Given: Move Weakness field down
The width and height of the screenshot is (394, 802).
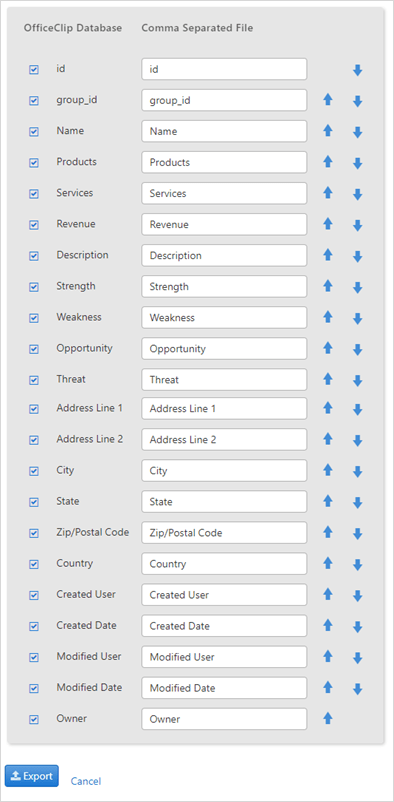Looking at the screenshot, I should tap(358, 319).
